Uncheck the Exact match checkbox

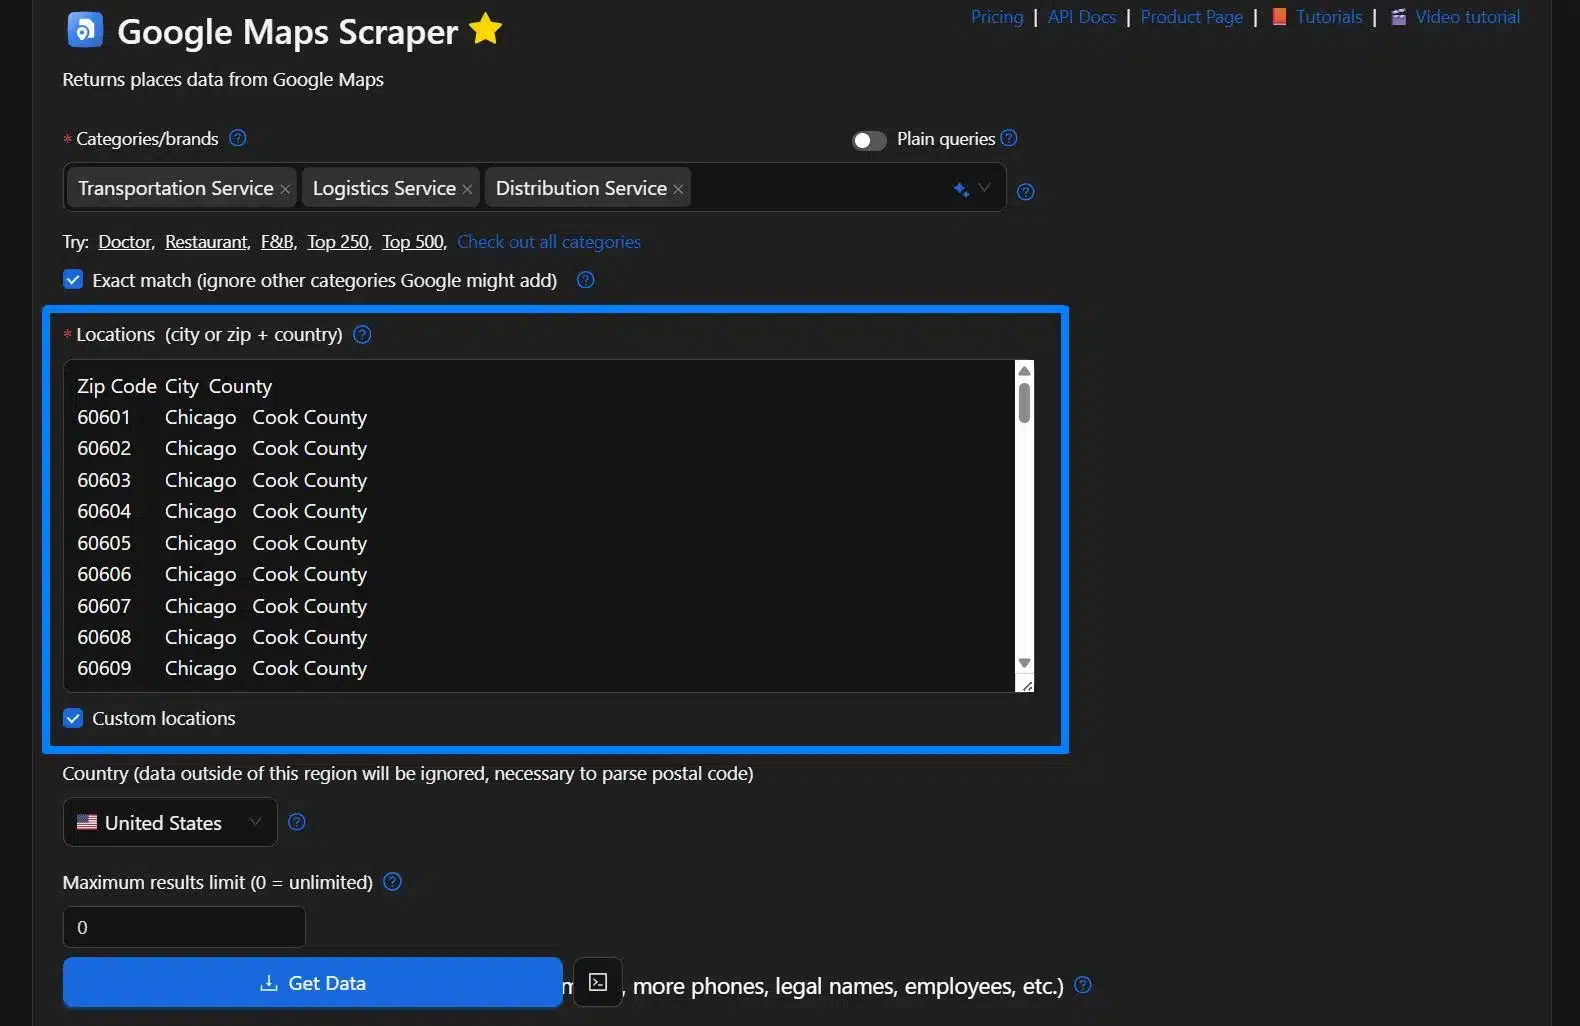pos(73,280)
